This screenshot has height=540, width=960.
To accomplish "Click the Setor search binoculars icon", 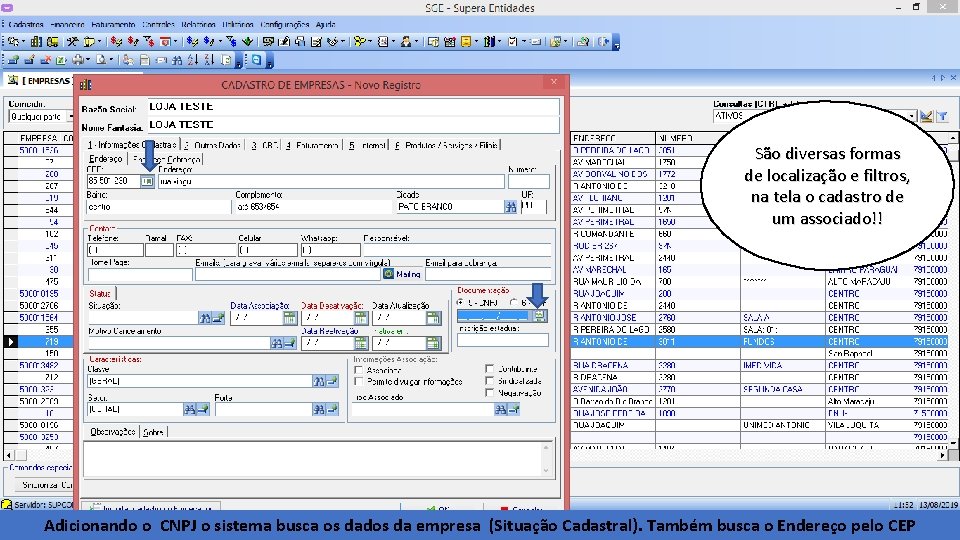I will [x=189, y=409].
